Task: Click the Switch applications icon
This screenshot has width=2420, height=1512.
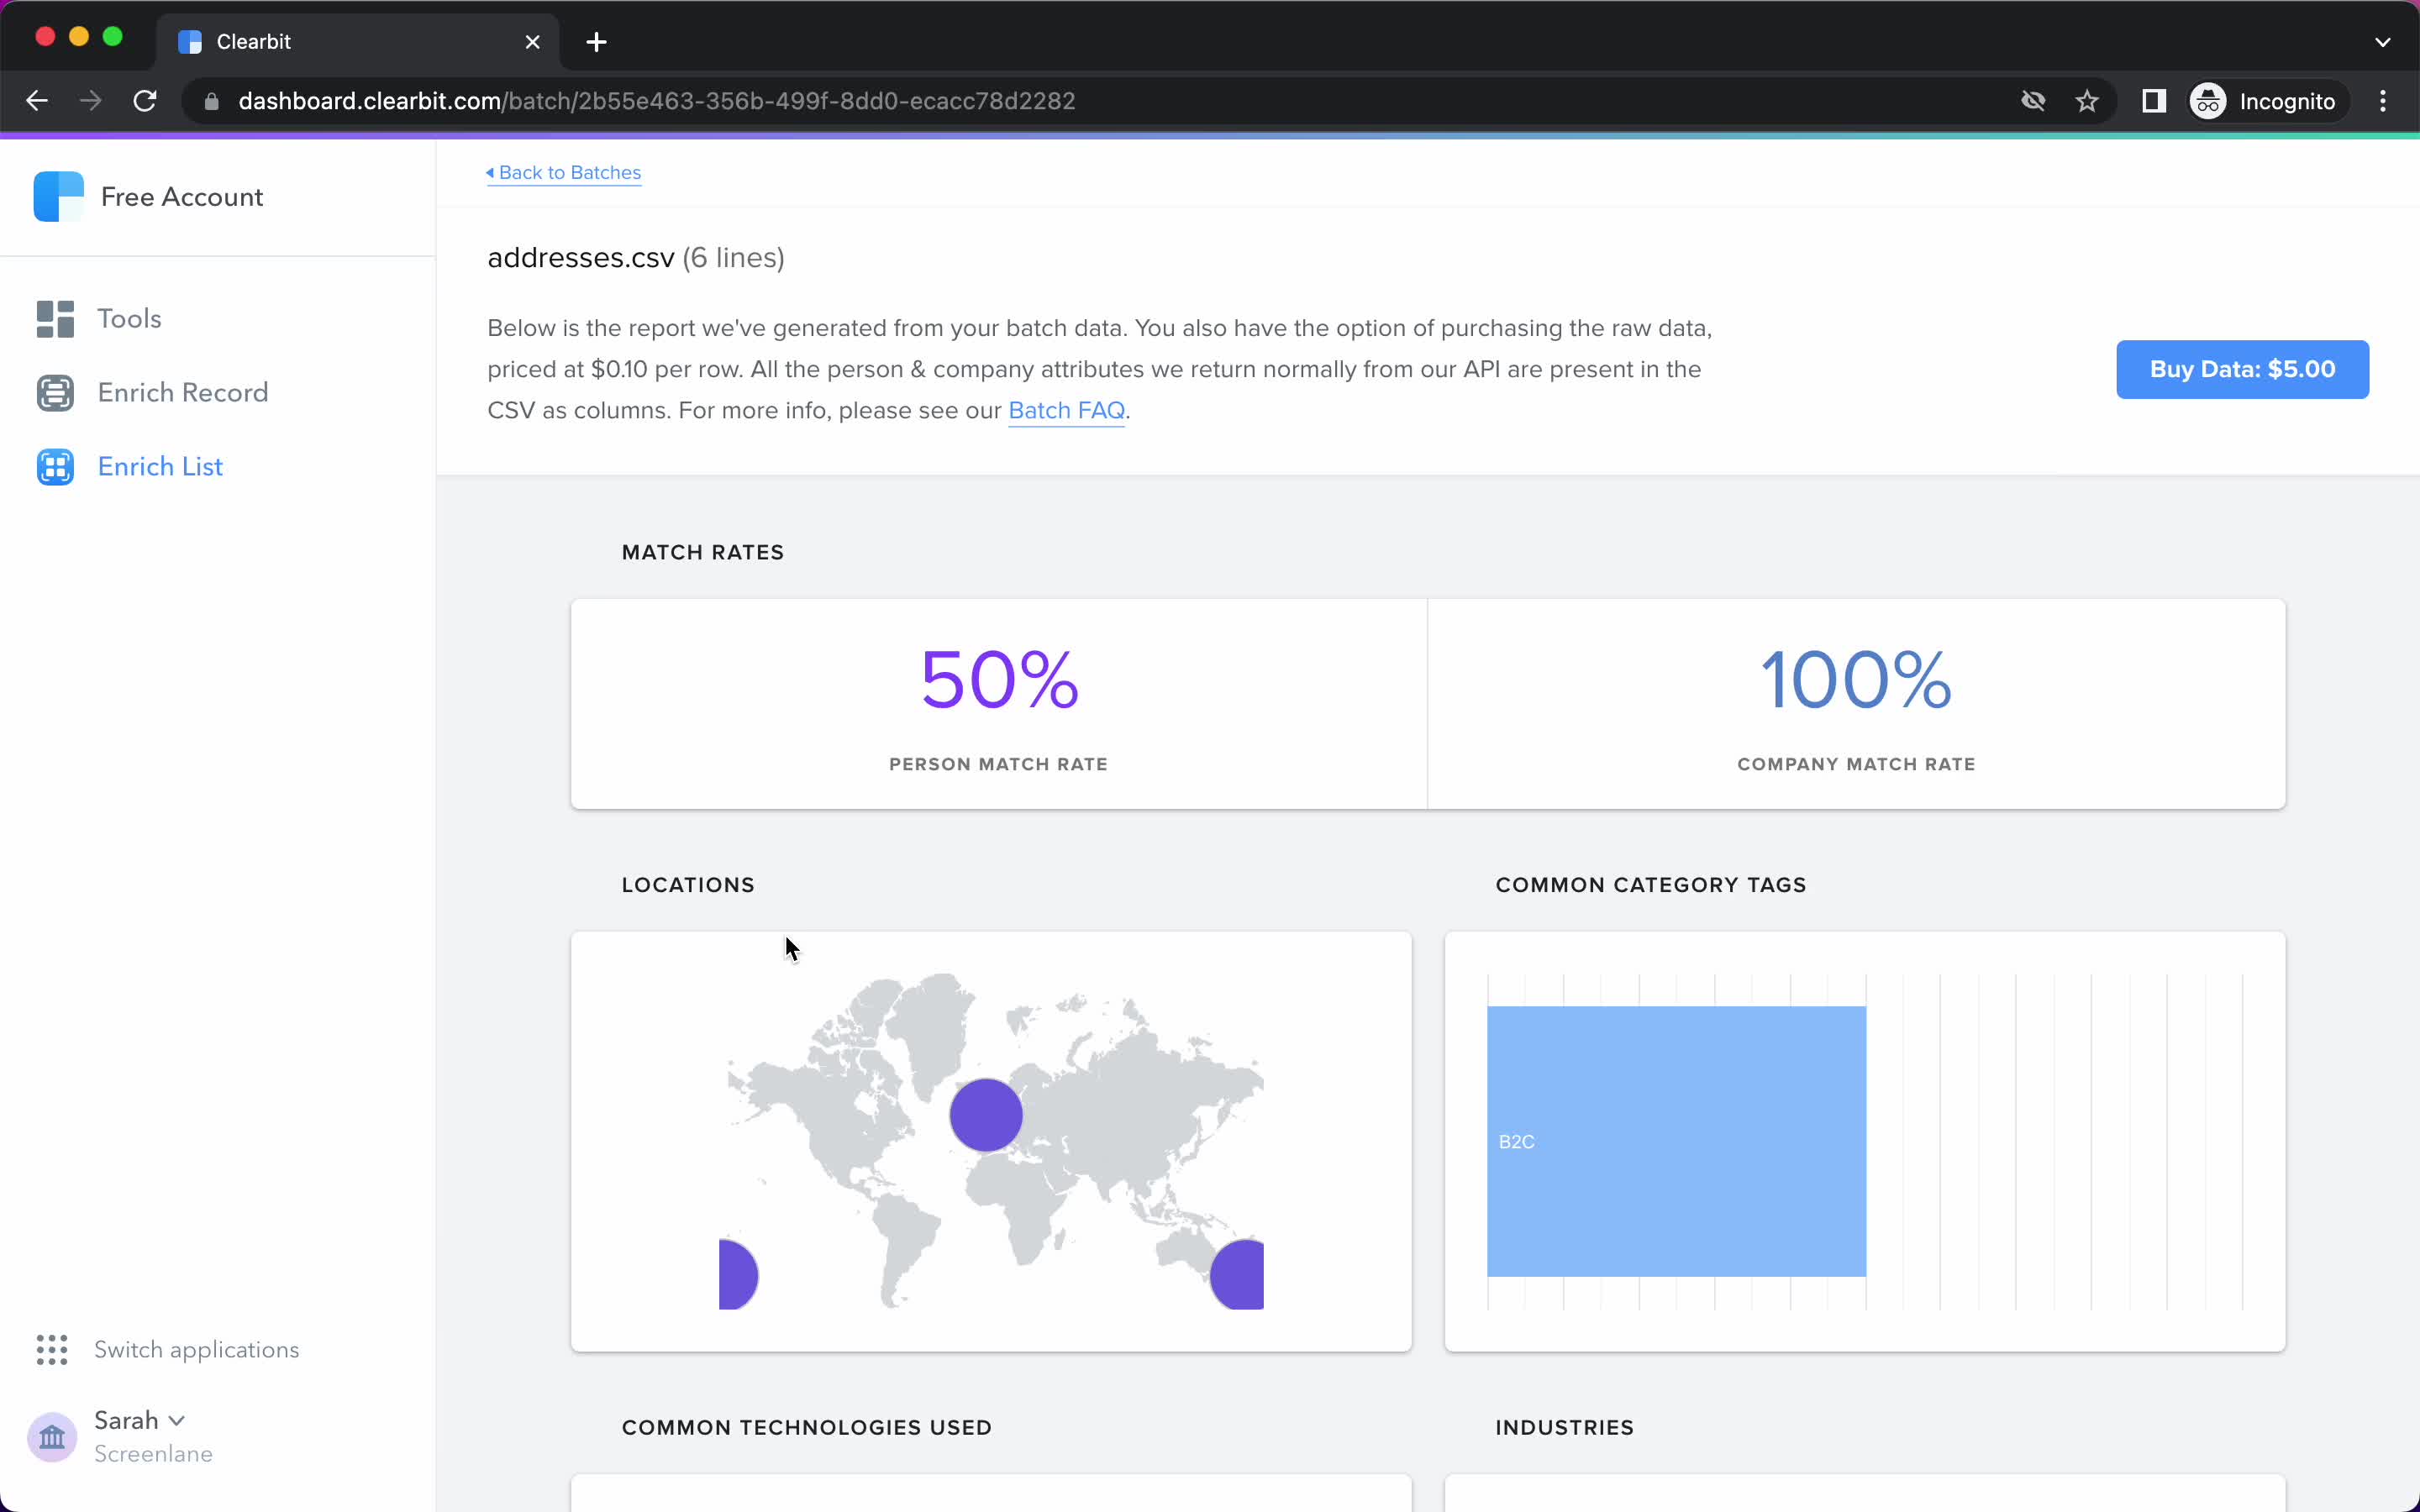Action: (50, 1350)
